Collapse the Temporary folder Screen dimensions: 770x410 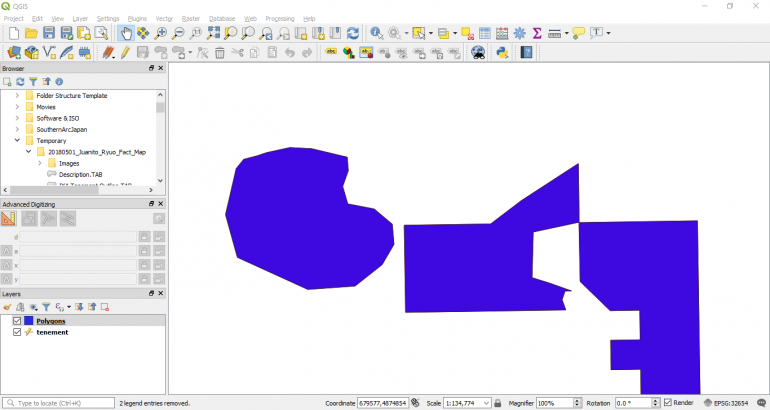[17, 140]
